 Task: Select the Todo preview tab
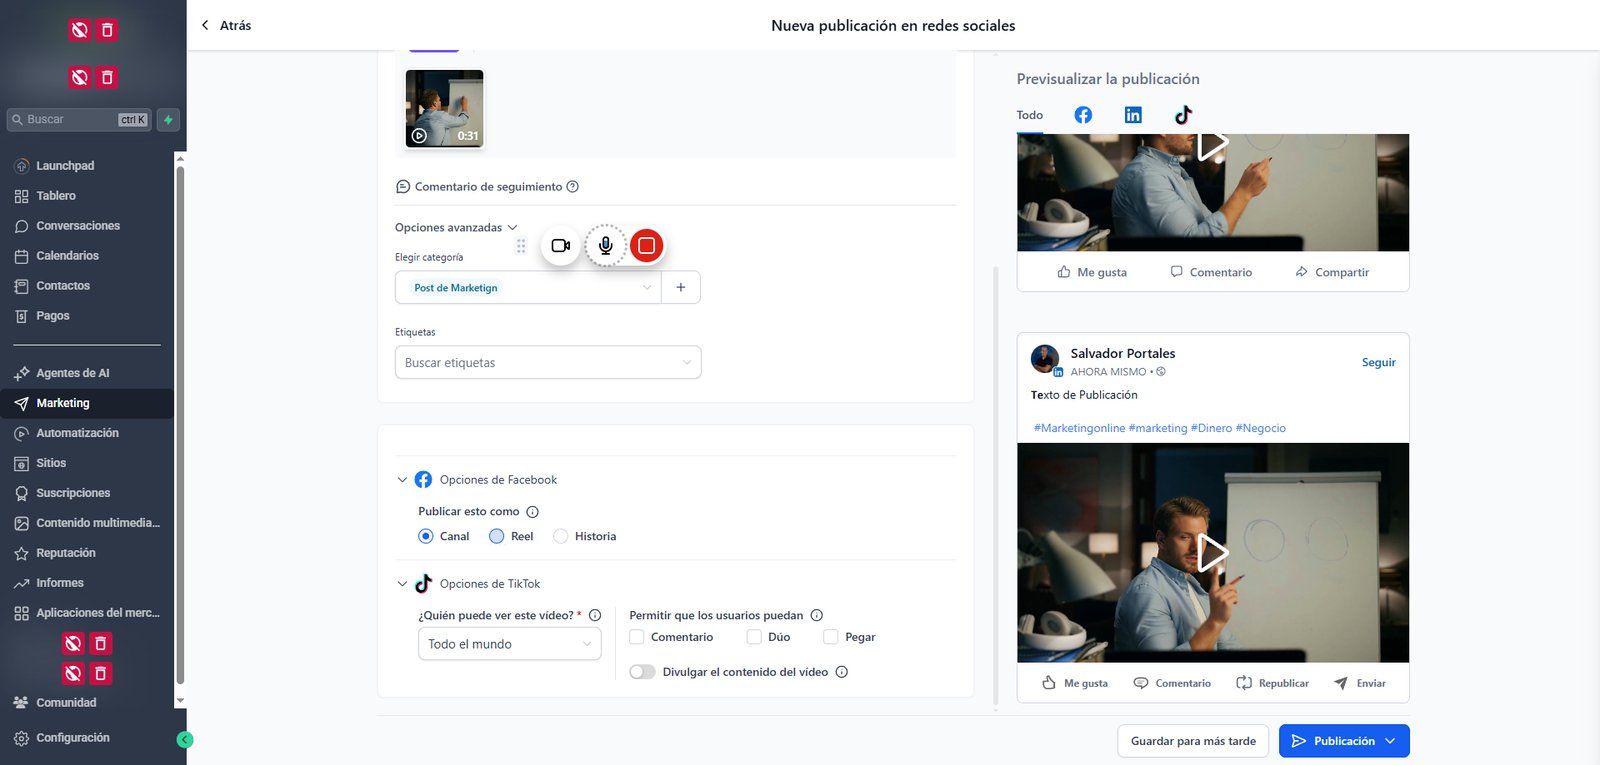tap(1030, 115)
